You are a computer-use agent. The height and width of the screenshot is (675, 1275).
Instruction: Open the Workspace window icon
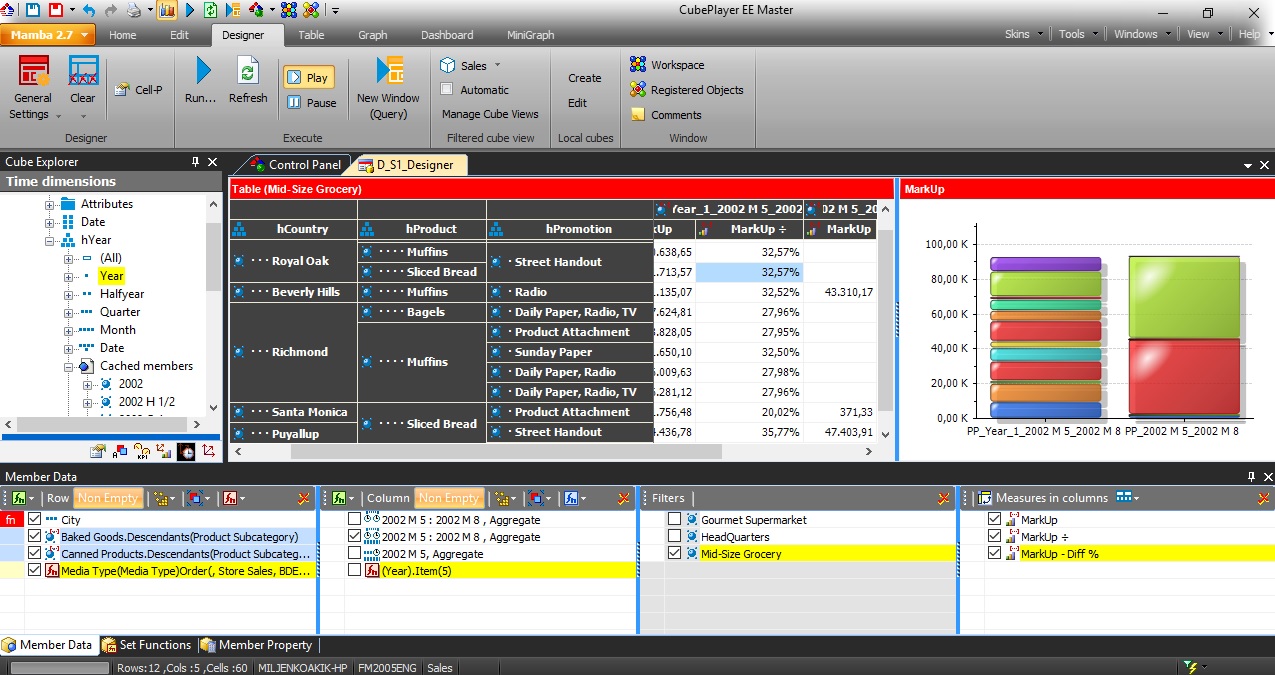coord(638,65)
